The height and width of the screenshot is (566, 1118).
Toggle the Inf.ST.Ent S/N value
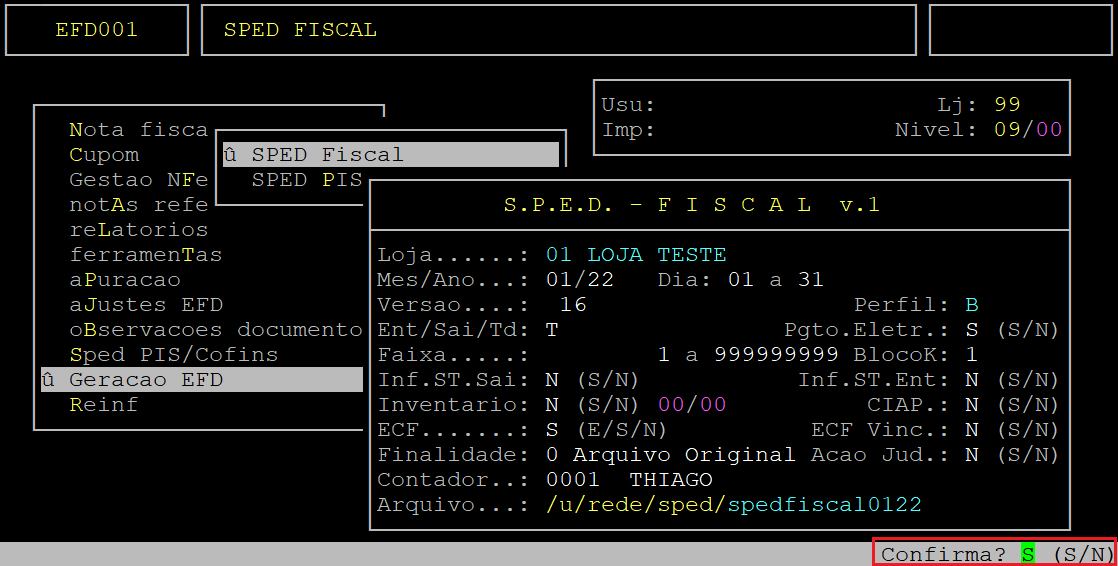click(971, 379)
